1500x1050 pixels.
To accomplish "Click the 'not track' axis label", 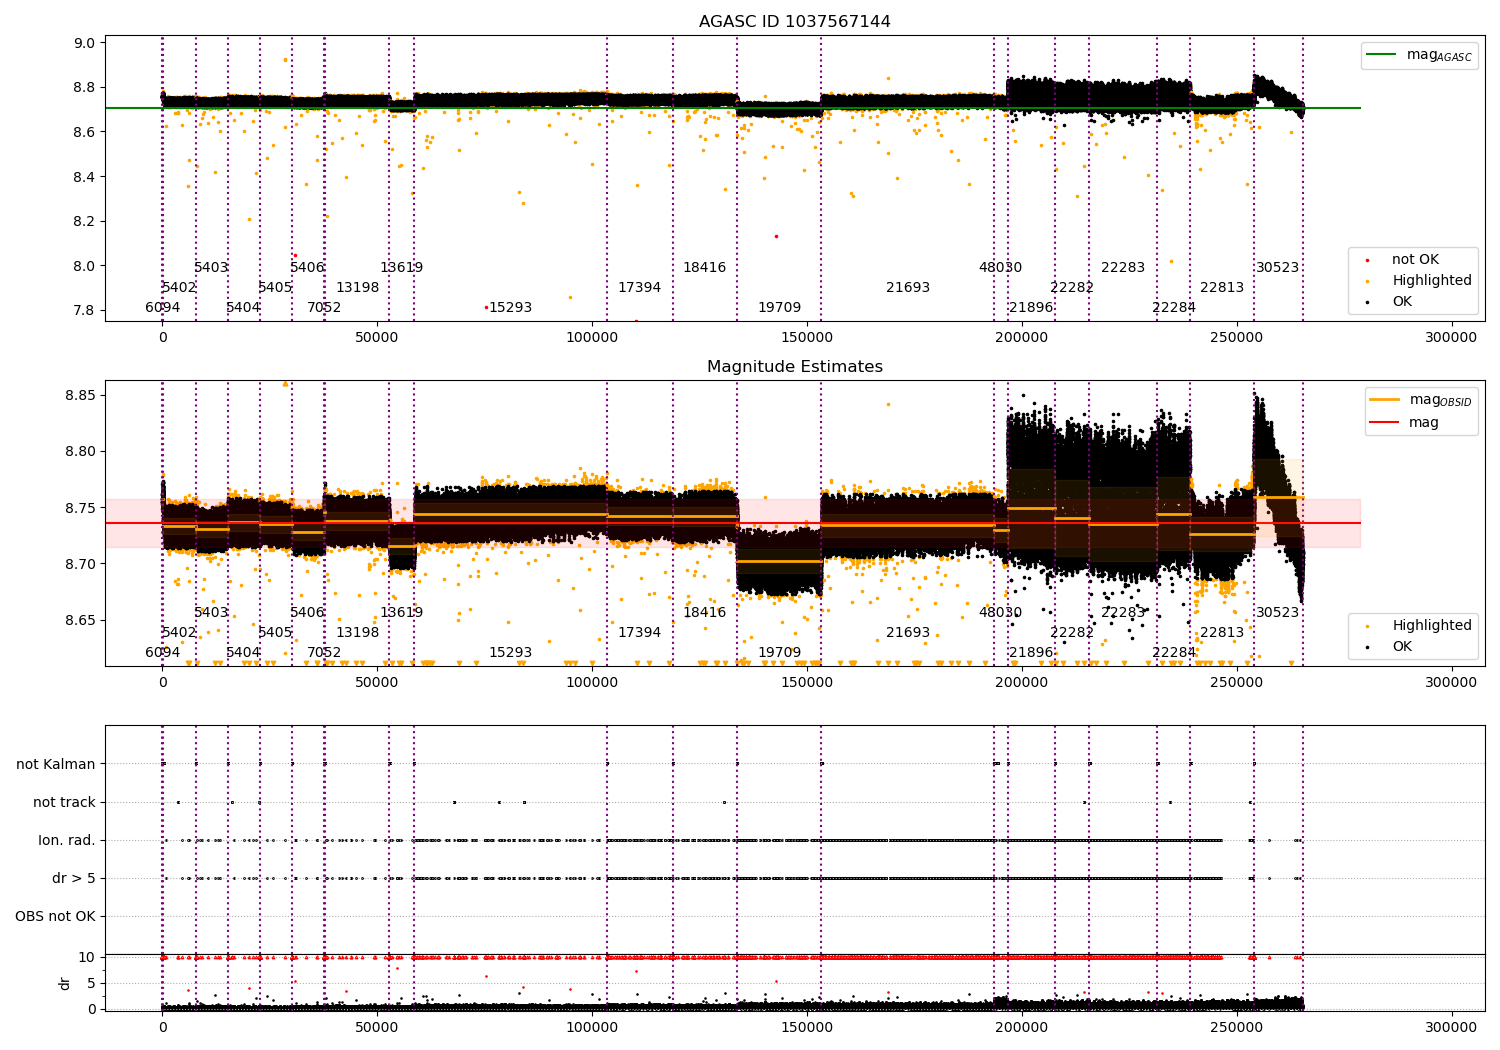I will [64, 802].
